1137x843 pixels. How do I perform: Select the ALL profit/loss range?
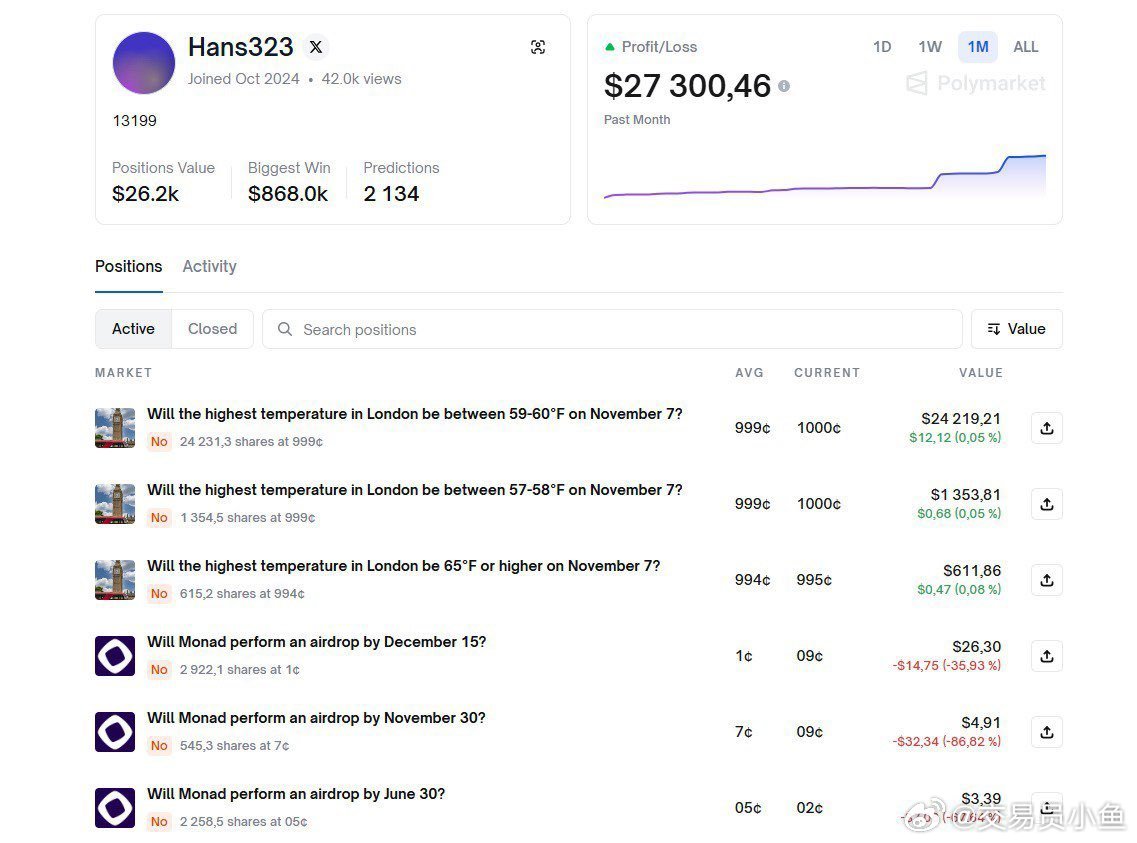1025,47
